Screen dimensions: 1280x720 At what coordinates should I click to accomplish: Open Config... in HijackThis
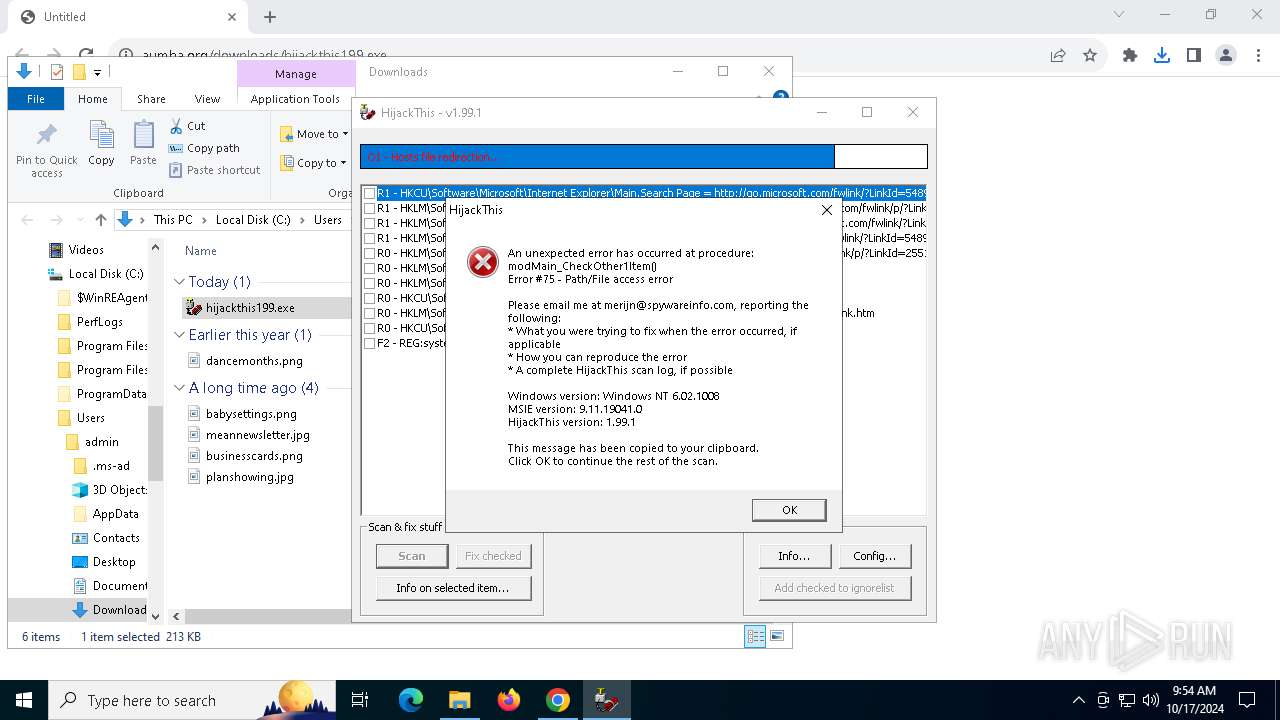[x=875, y=556]
